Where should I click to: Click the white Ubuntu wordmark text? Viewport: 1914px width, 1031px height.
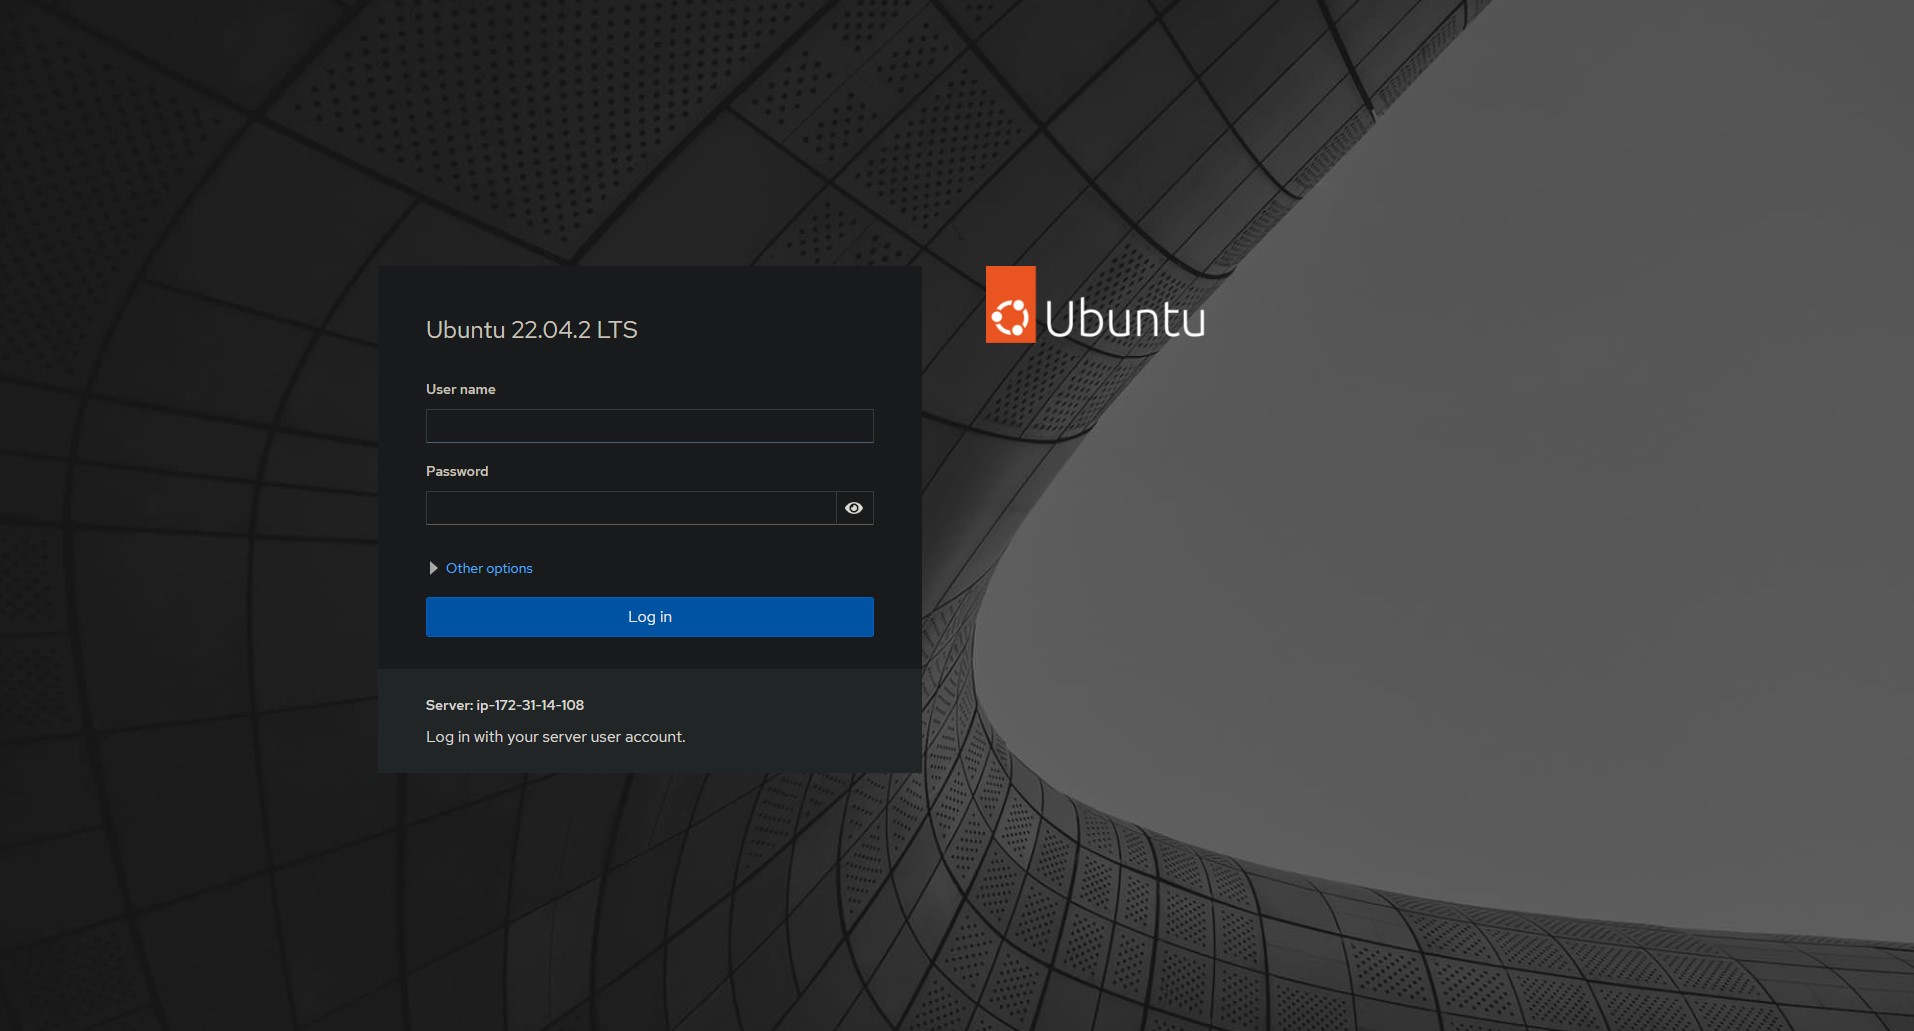[x=1124, y=320]
